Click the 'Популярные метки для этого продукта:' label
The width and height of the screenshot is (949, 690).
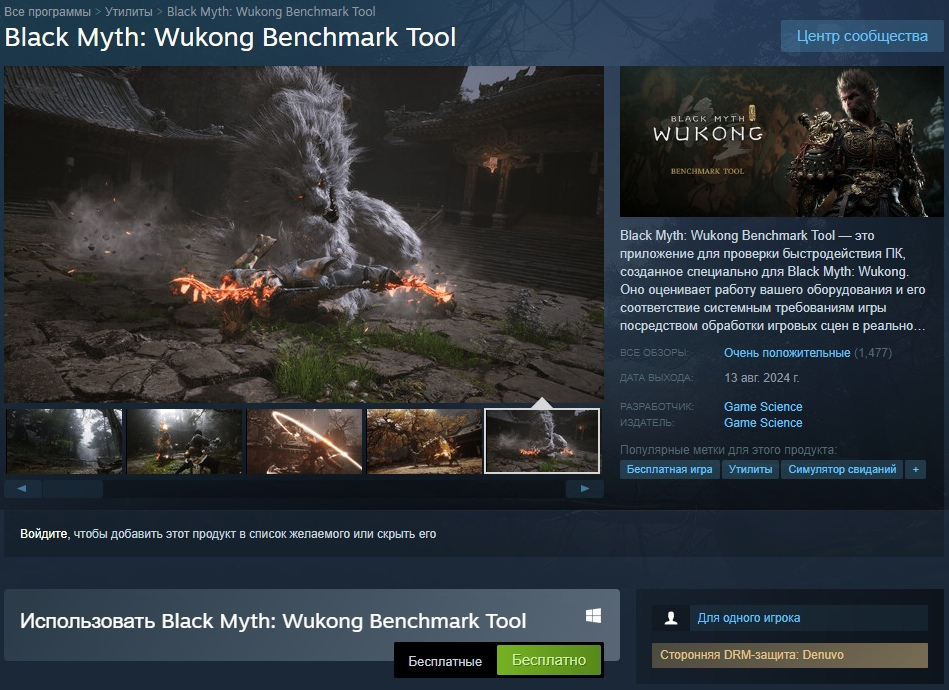tap(729, 450)
